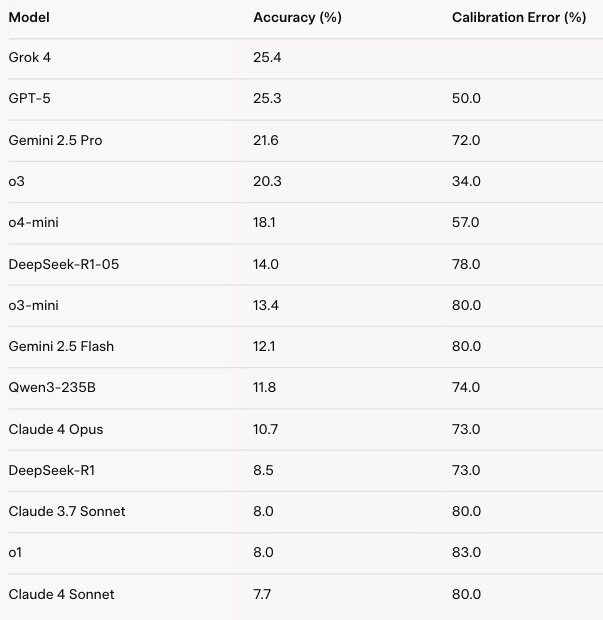This screenshot has height=620, width=603.
Task: Select the Qwen3-235B model entry
Action: click(x=52, y=387)
